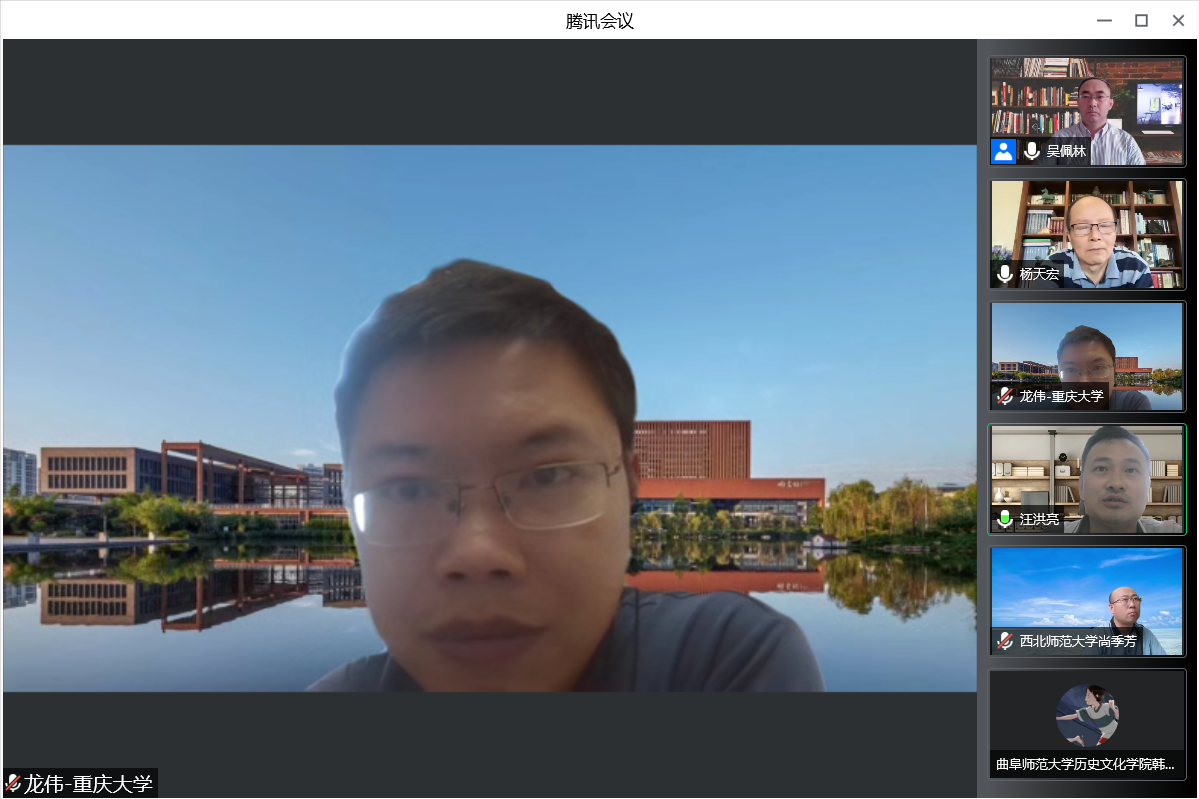
Task: Click the blue host icon beside 吴佩林
Action: click(1003, 151)
